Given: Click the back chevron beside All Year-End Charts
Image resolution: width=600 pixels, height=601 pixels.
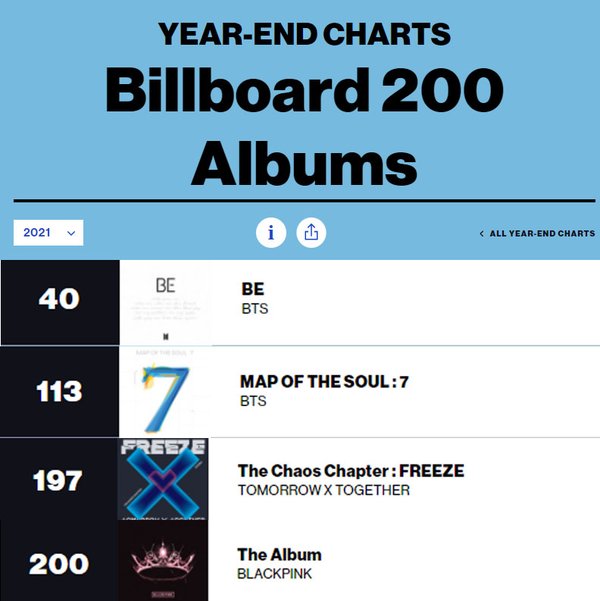Looking at the screenshot, I should pos(482,233).
